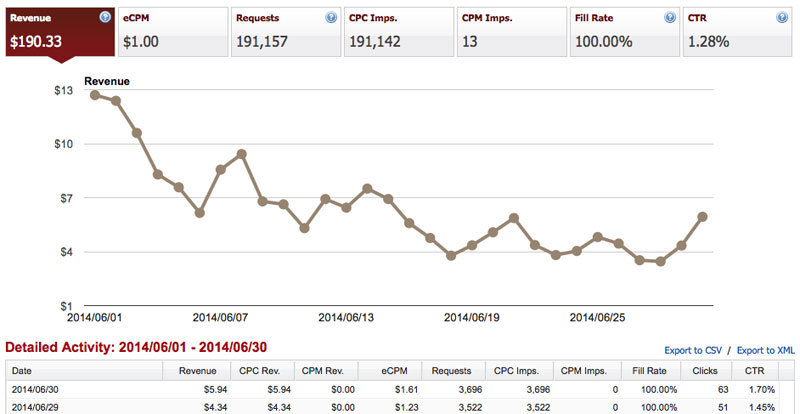The image size is (800, 414).
Task: Click Export to XML link
Action: (x=766, y=351)
